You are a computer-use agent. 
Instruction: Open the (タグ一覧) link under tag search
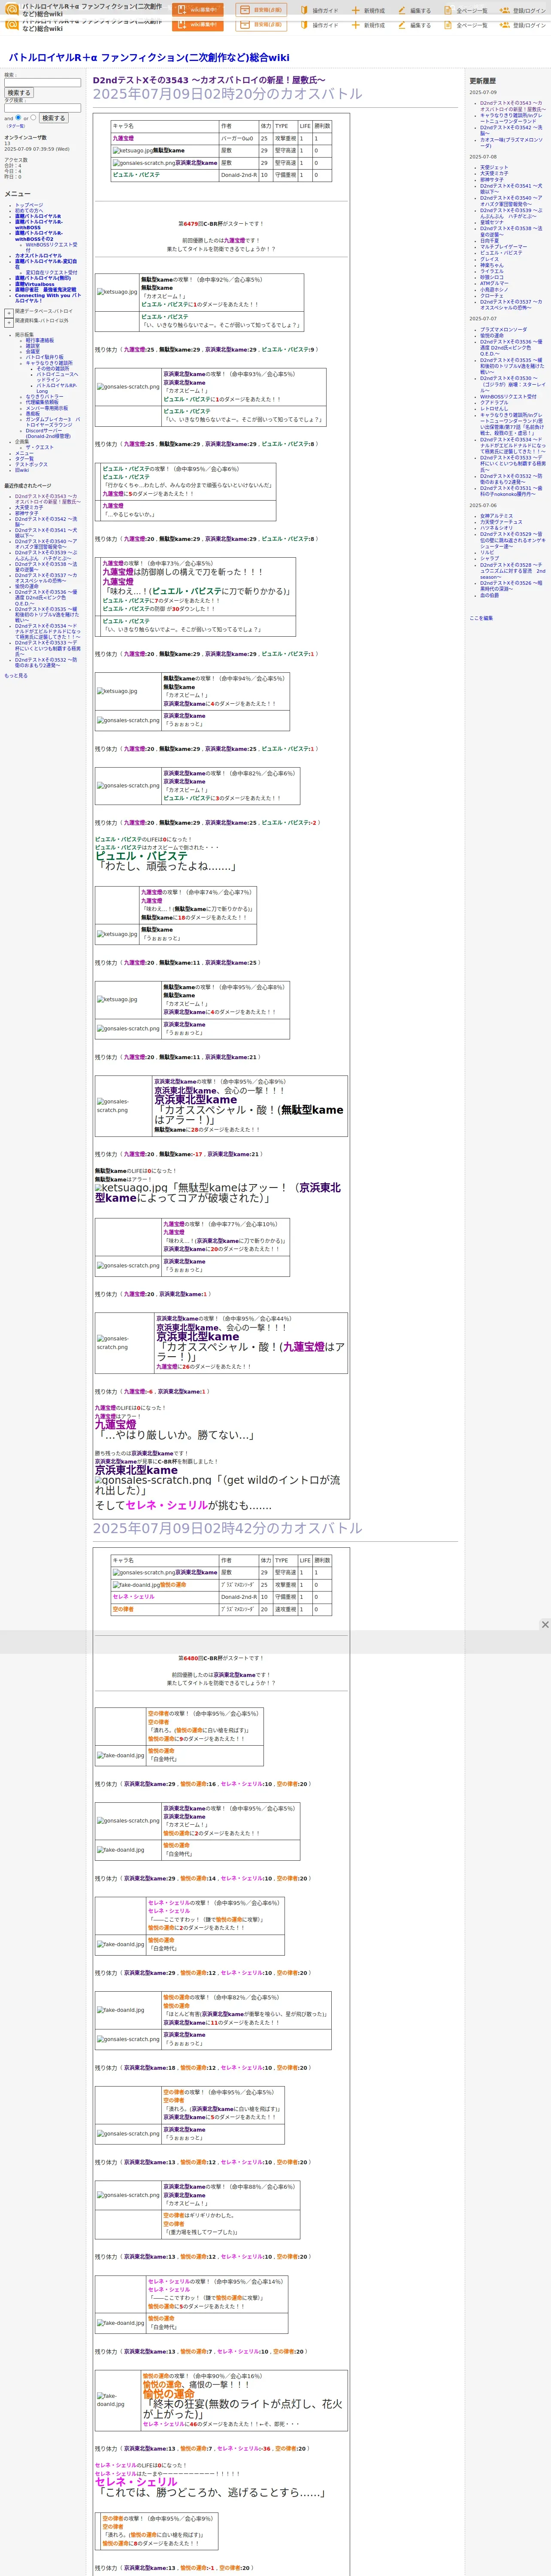(16, 126)
